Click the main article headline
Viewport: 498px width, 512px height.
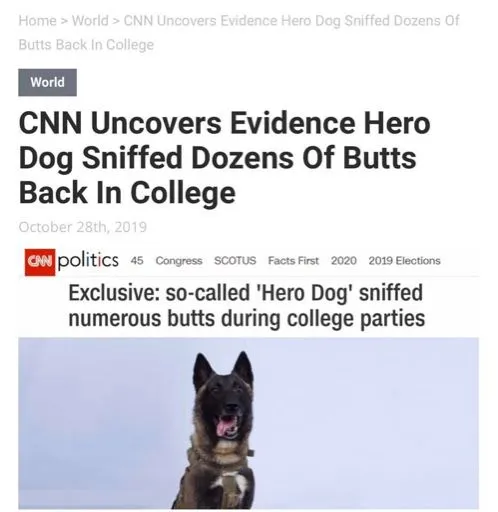point(224,158)
